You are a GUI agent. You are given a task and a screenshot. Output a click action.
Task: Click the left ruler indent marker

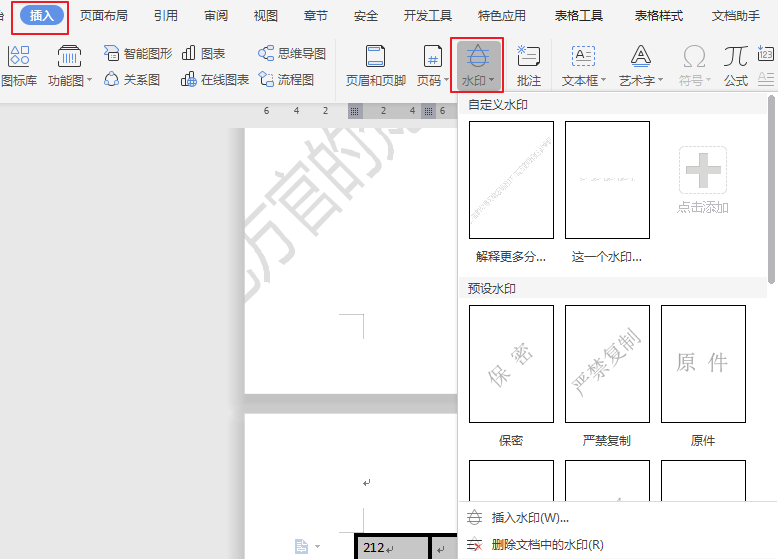(354, 111)
